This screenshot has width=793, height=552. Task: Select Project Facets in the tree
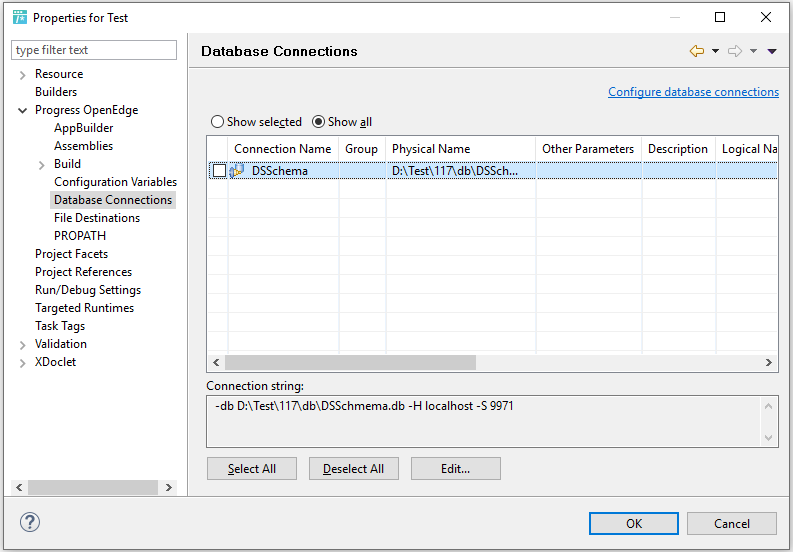tap(71, 254)
